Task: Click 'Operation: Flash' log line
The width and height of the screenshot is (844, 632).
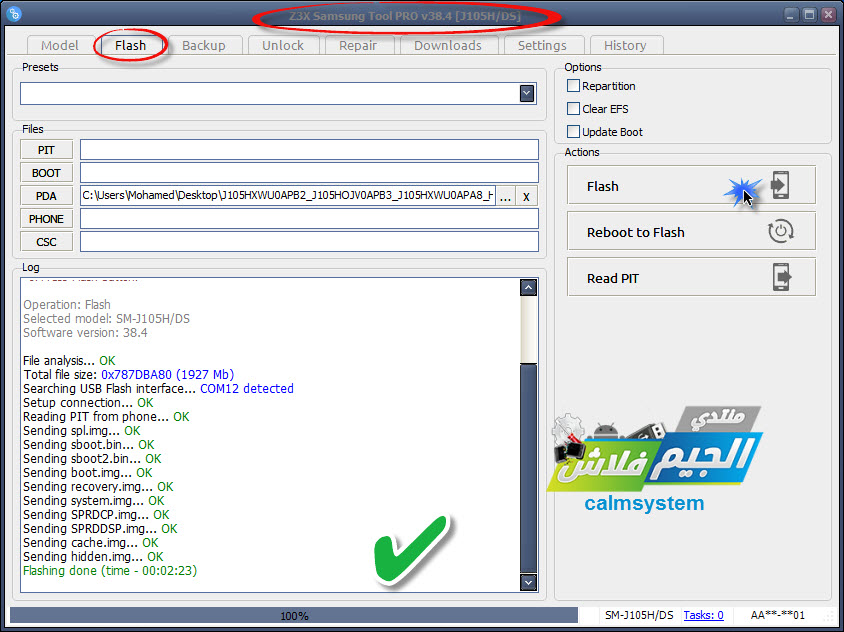Action: [67, 305]
